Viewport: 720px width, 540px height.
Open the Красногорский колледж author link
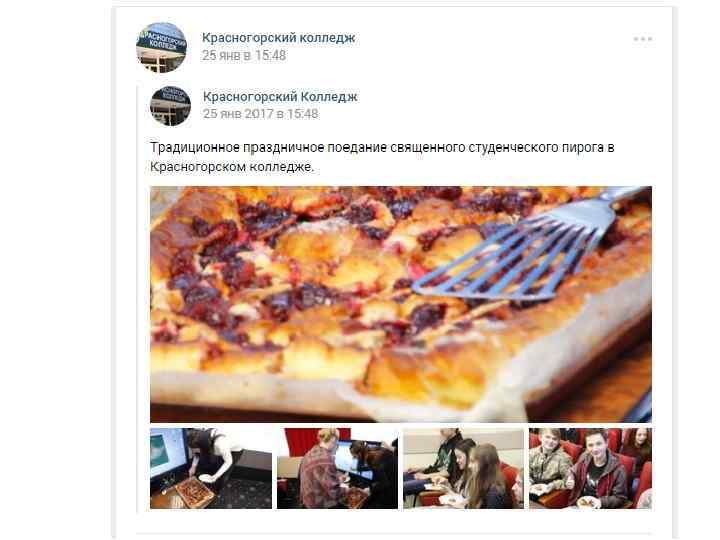pyautogui.click(x=279, y=38)
